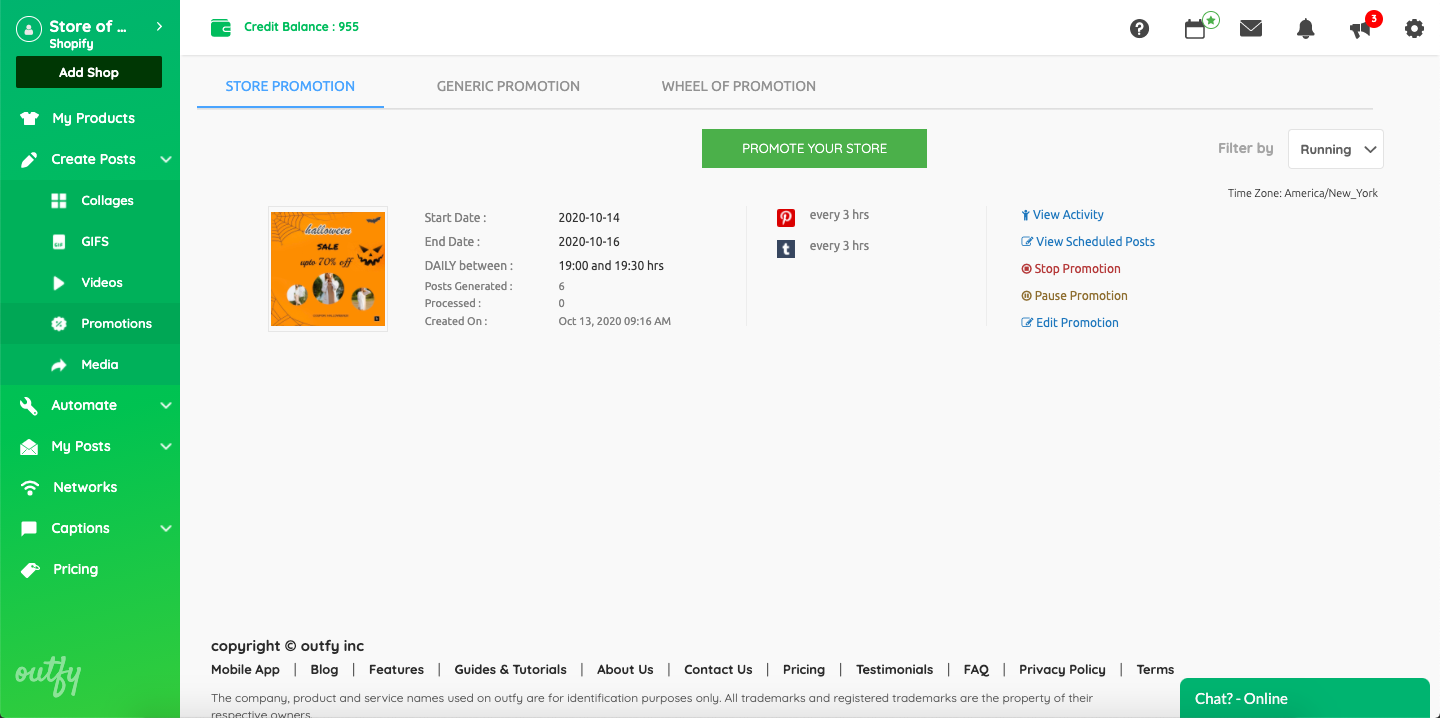1440x718 pixels.
Task: Click the credit balance wallet icon
Action: 221,28
